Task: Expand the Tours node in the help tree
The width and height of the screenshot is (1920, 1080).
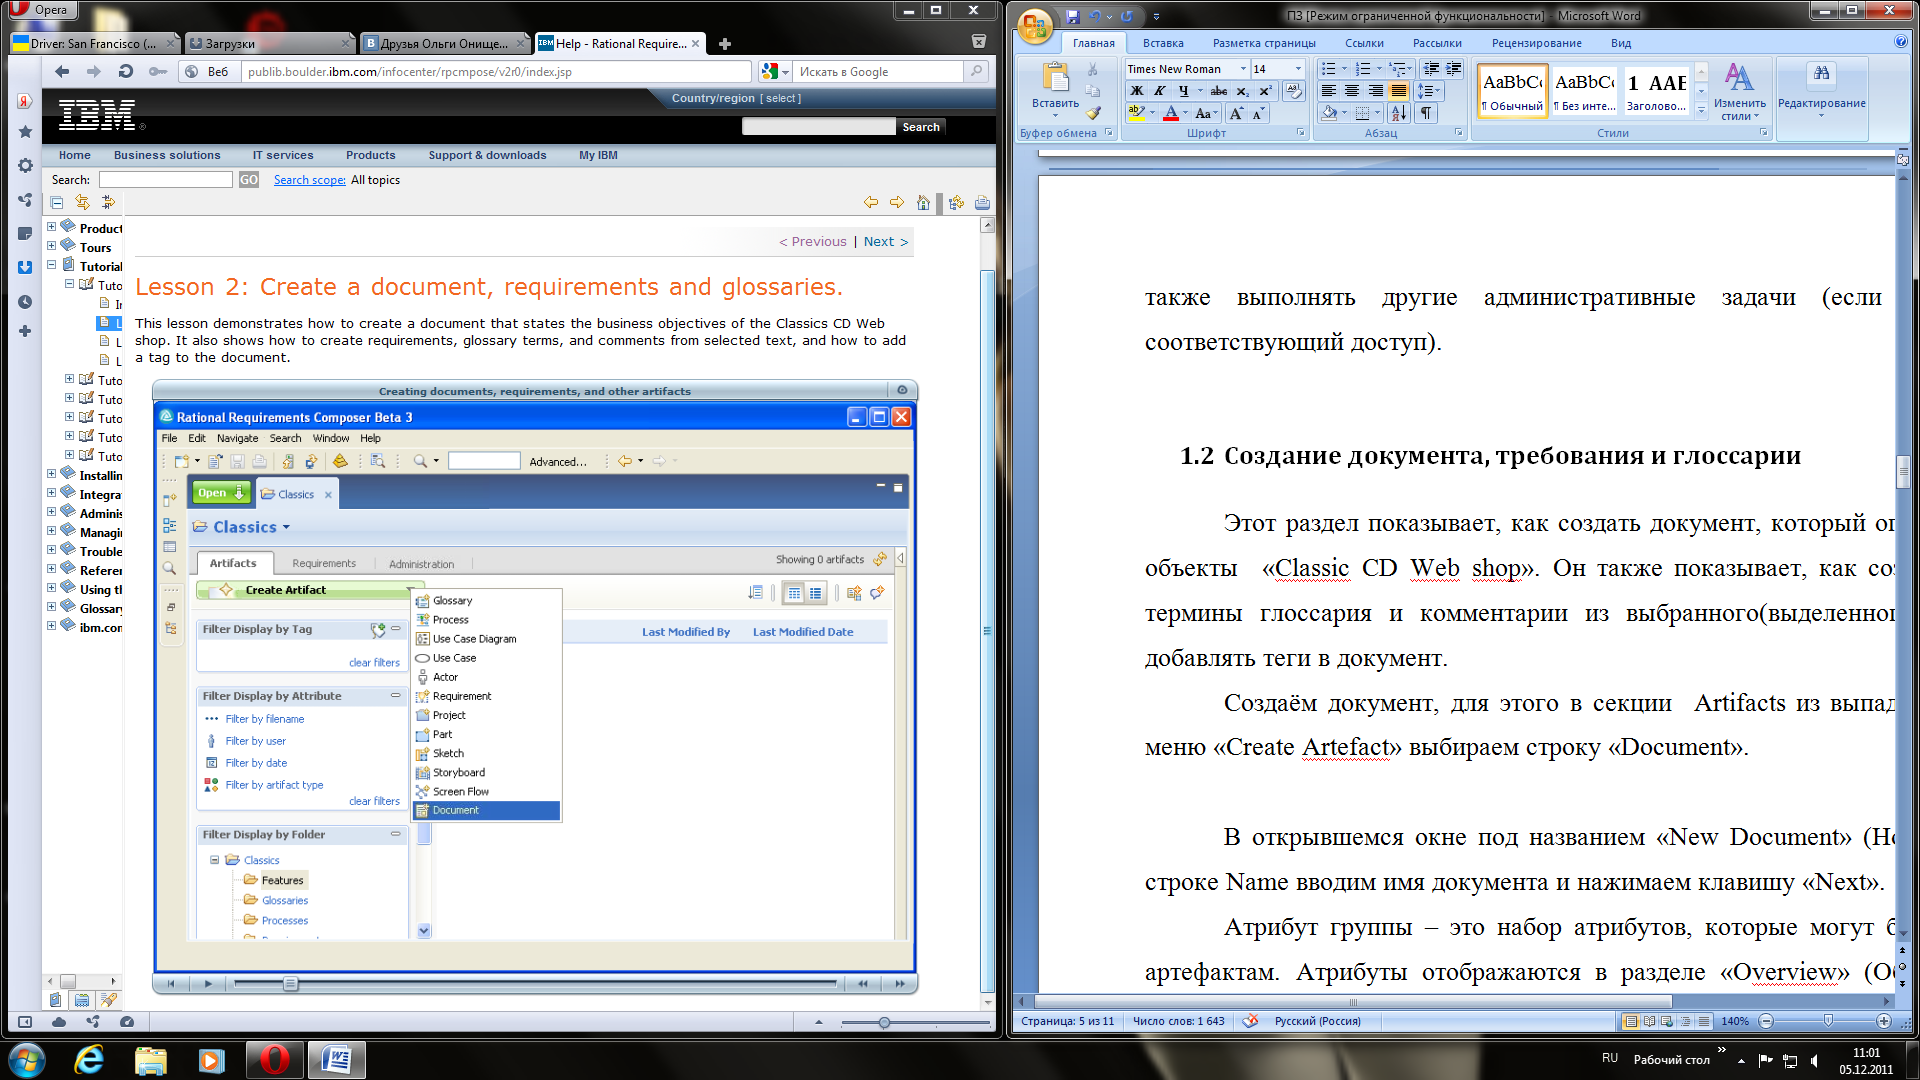Action: pyautogui.click(x=51, y=246)
